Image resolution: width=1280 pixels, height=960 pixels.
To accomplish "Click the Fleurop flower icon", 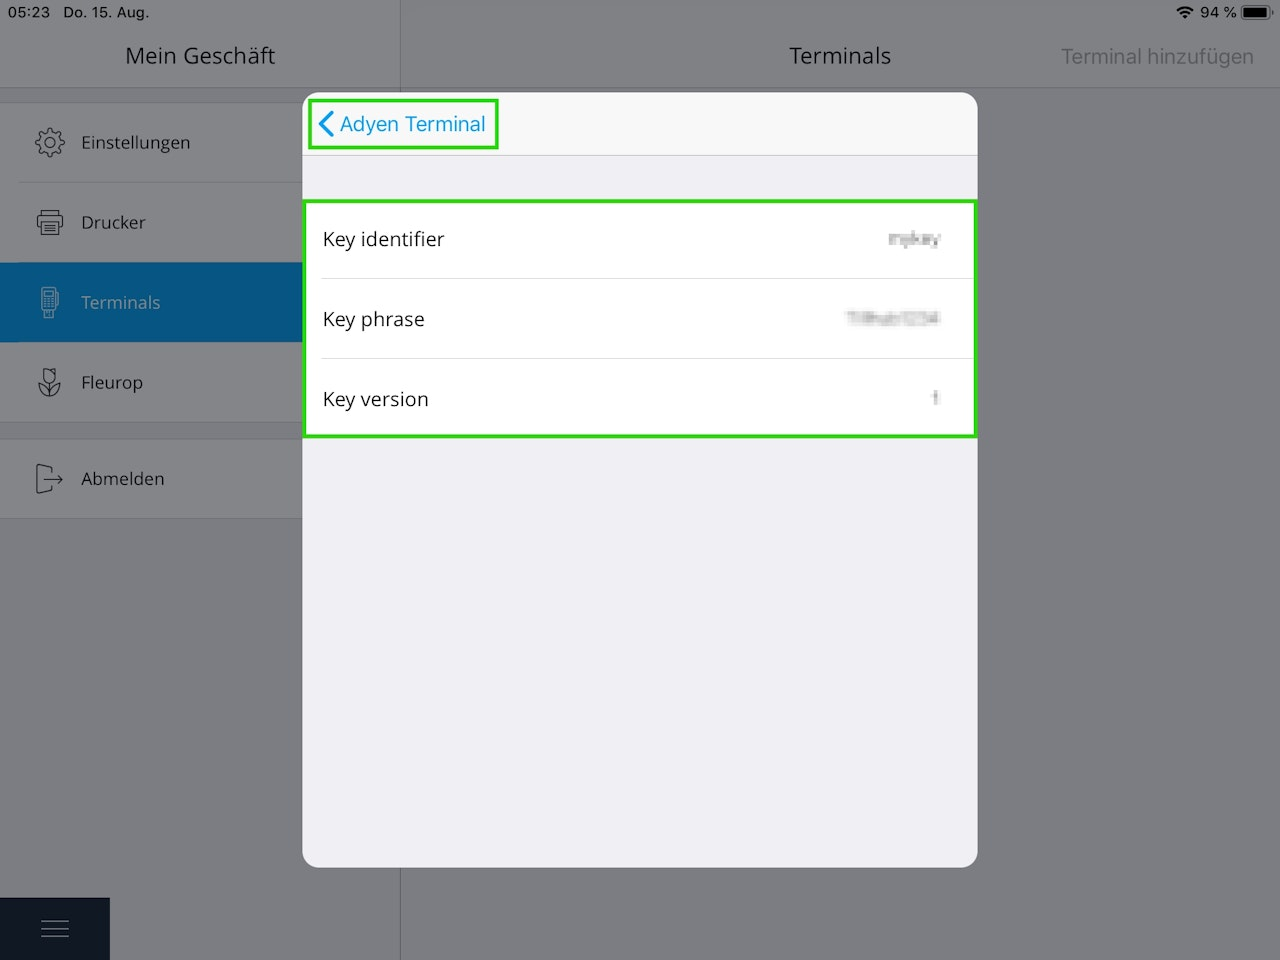I will point(49,382).
